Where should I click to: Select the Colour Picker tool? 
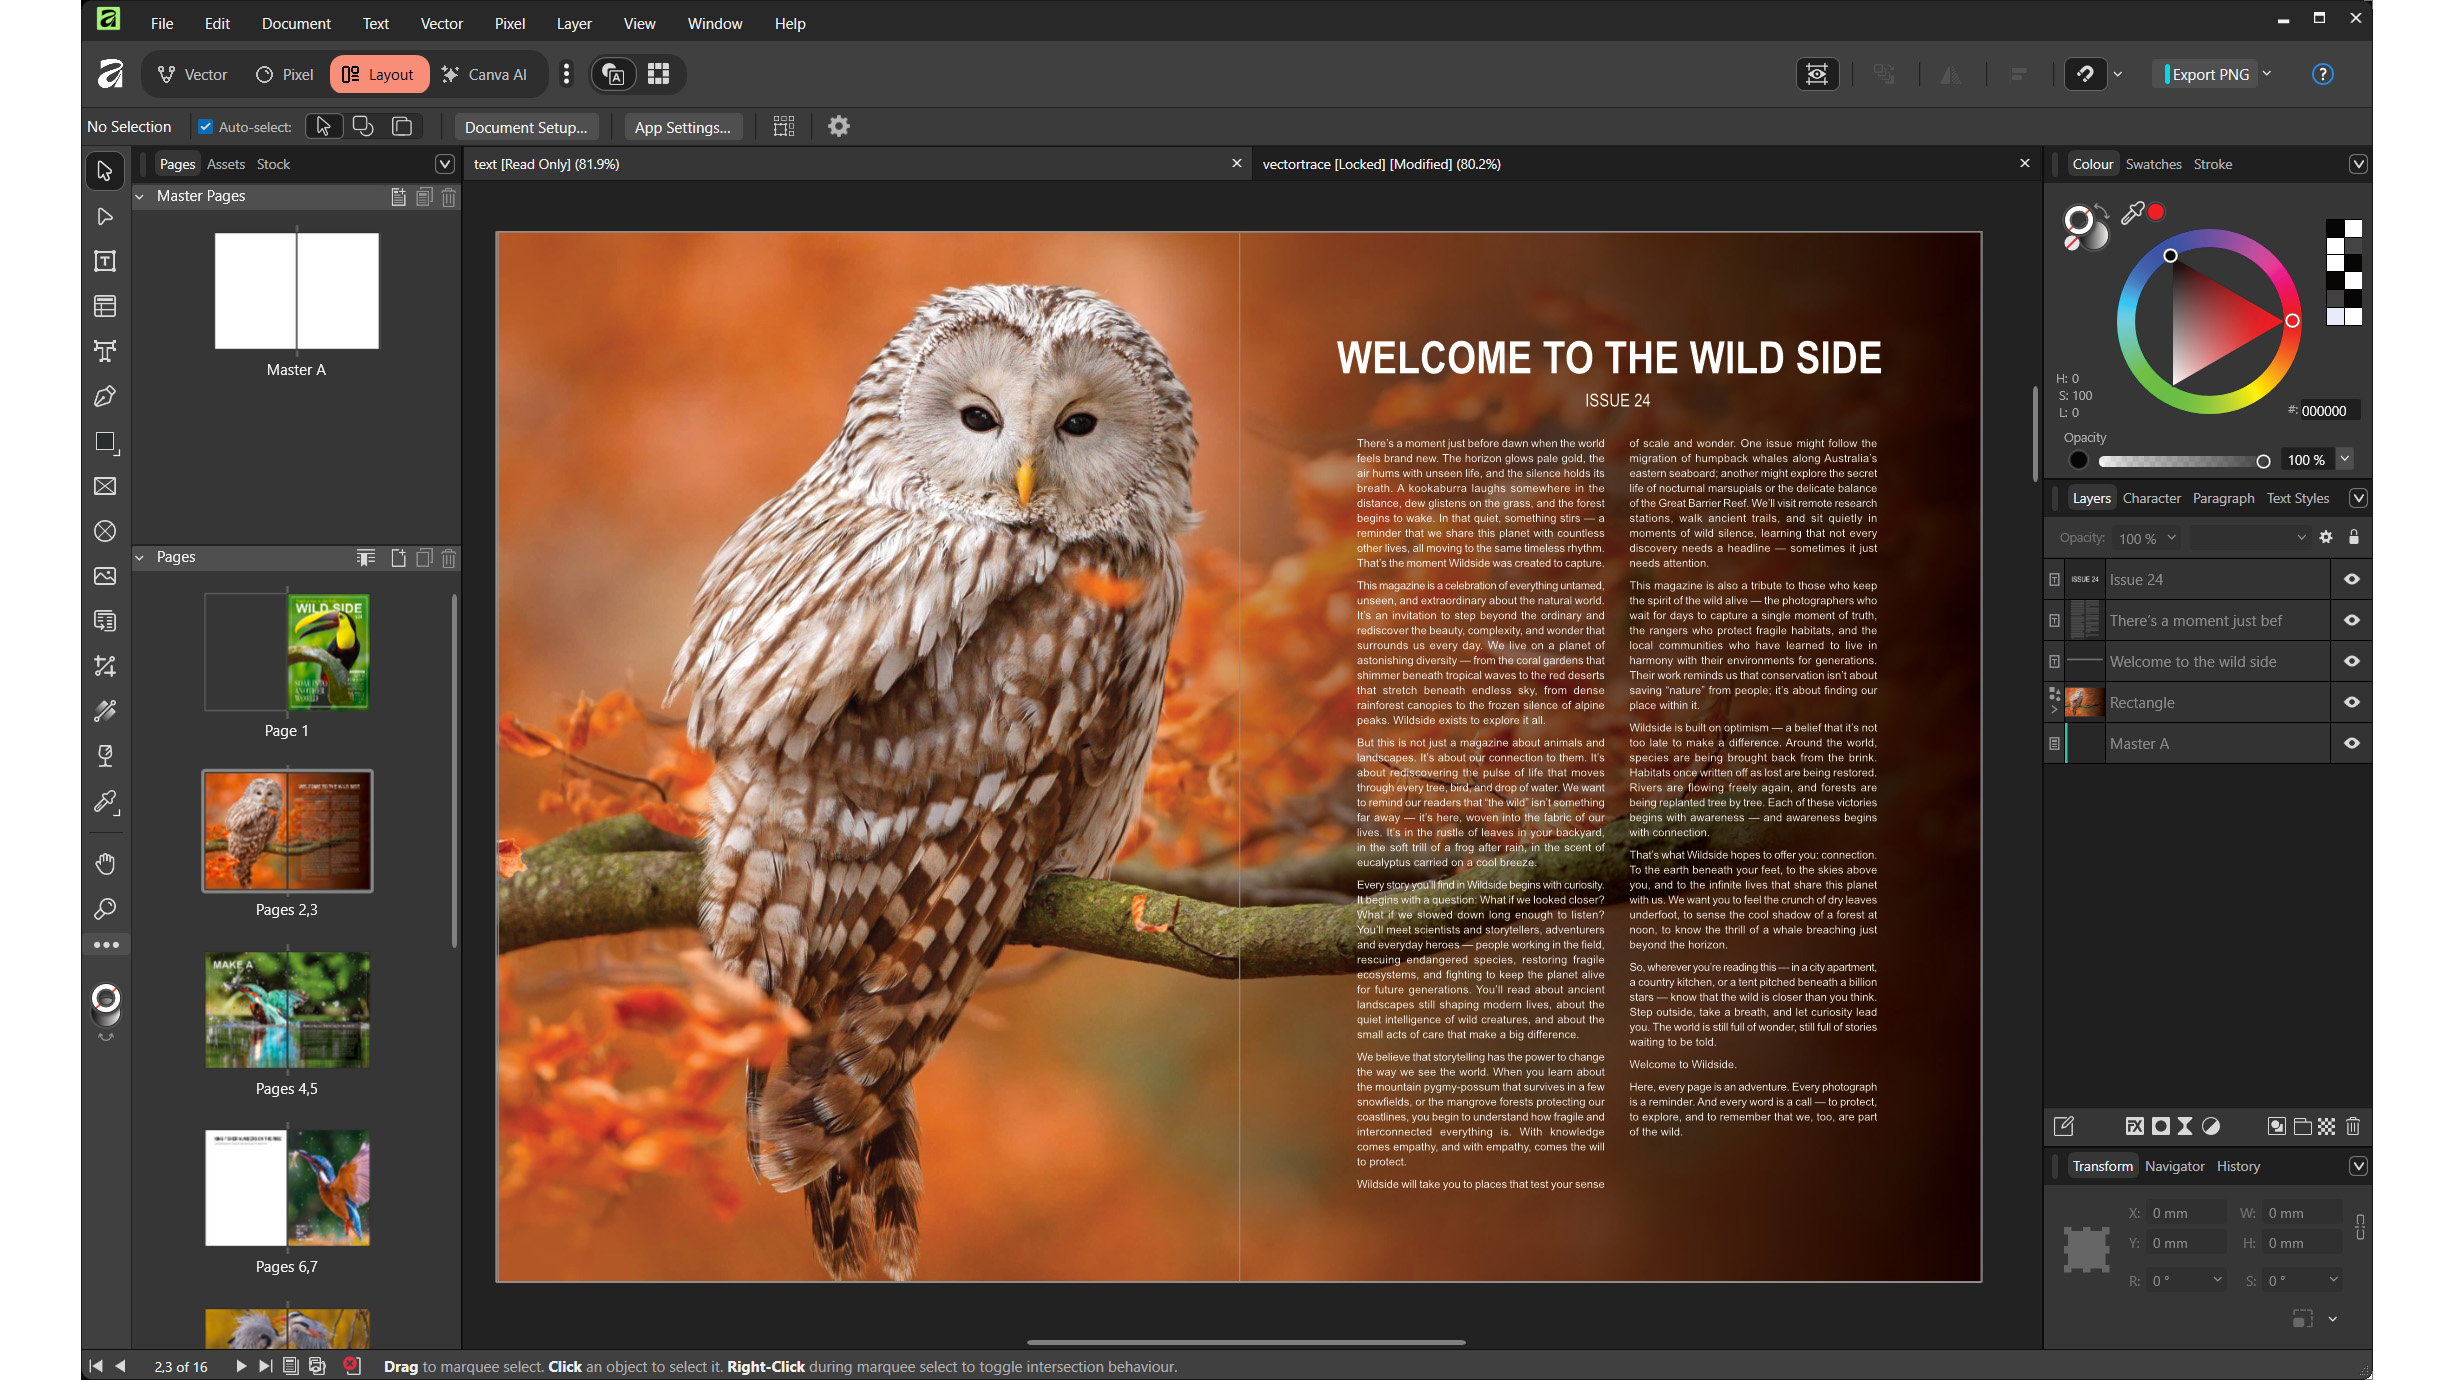tap(105, 802)
